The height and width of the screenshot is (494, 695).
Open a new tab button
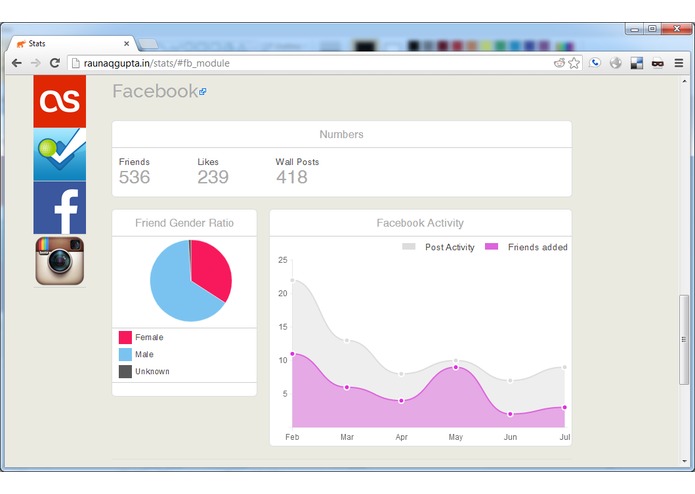(148, 44)
